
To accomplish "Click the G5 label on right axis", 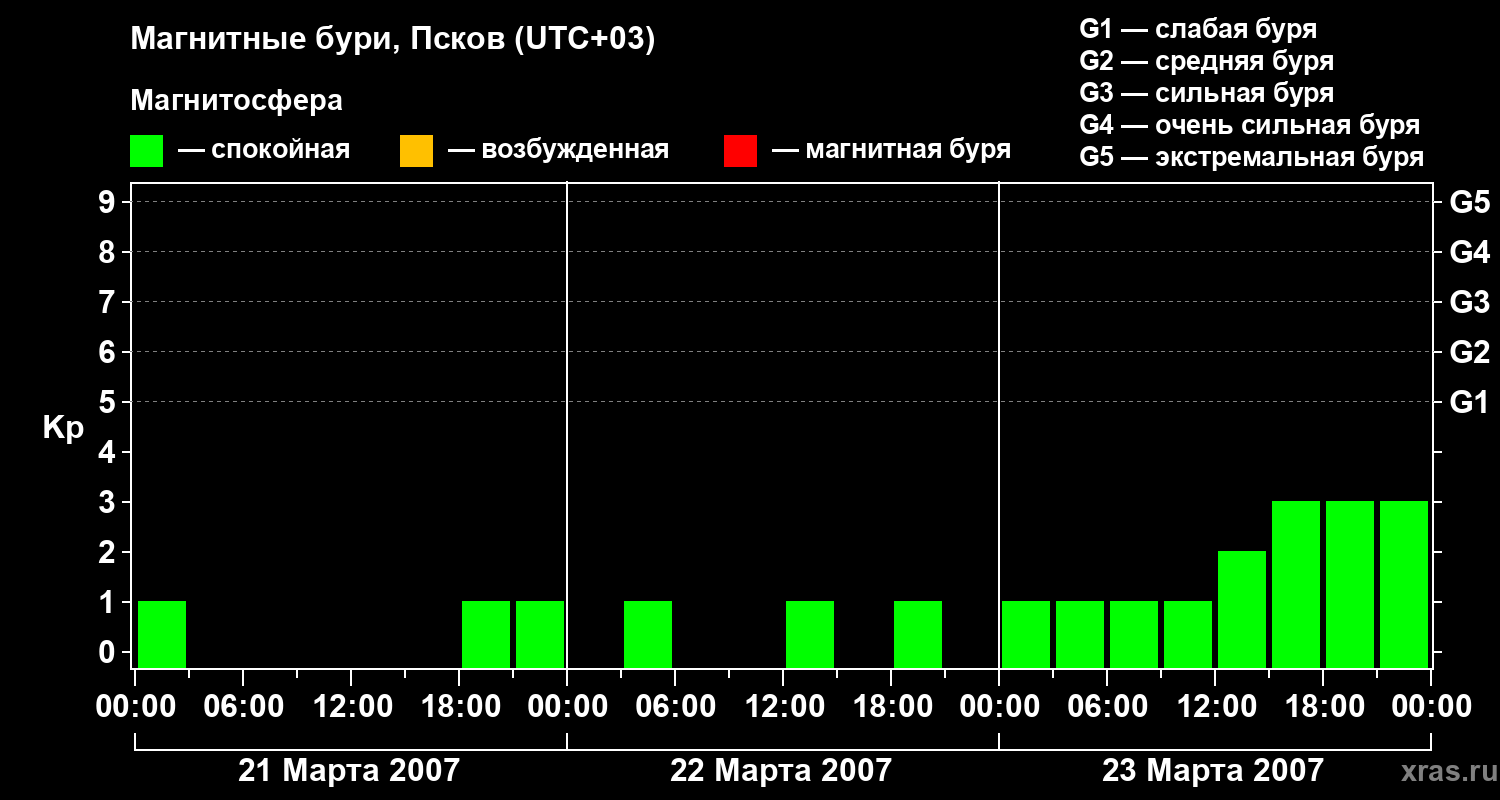I will [1470, 202].
